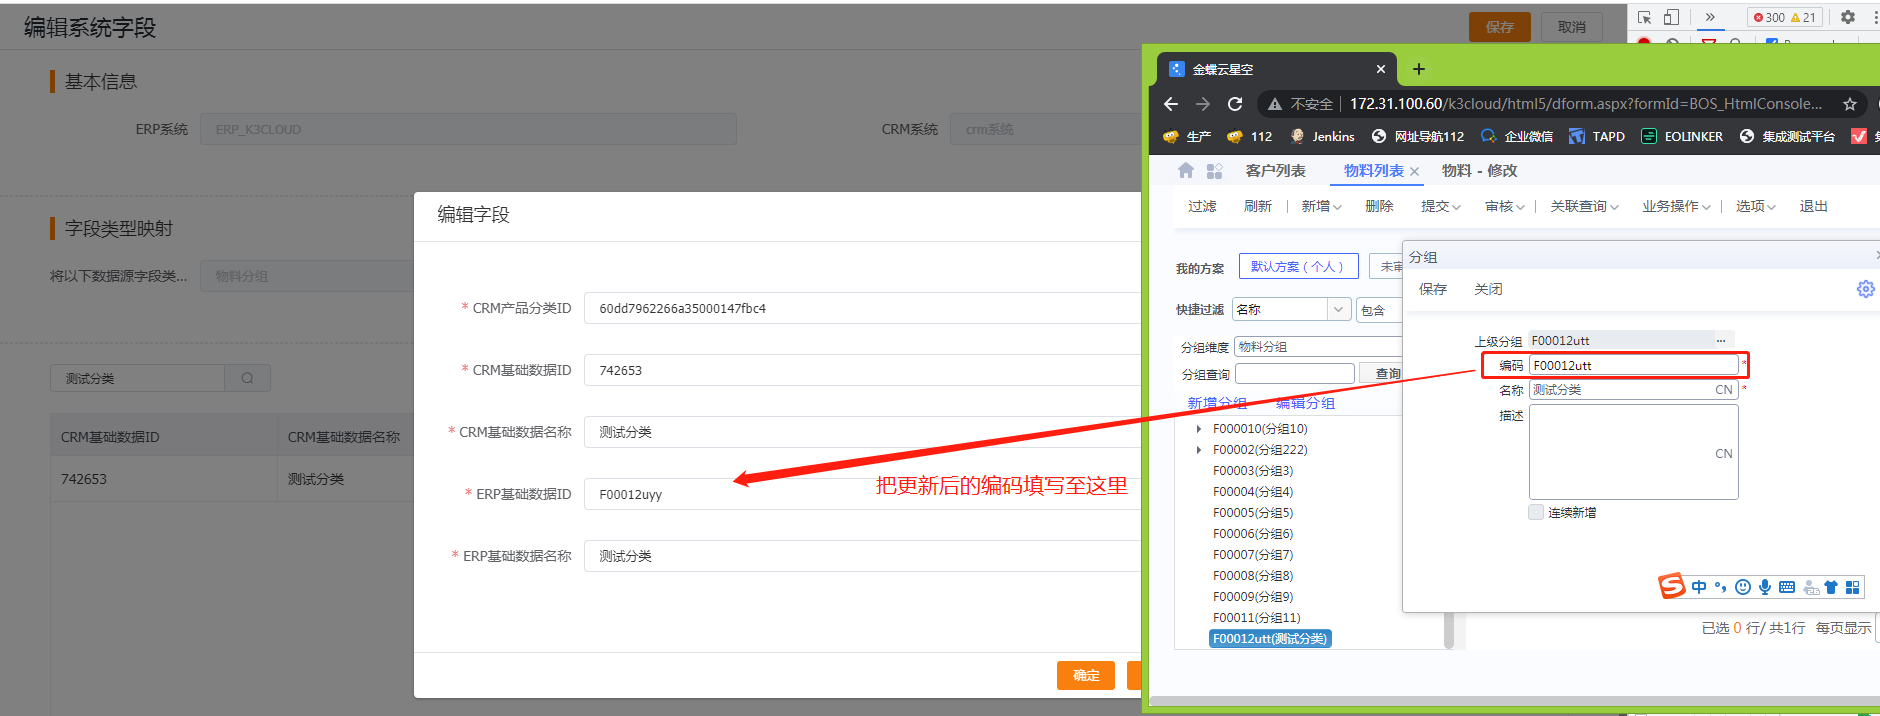Click 删除 in the list toolbar

[x=1379, y=207]
